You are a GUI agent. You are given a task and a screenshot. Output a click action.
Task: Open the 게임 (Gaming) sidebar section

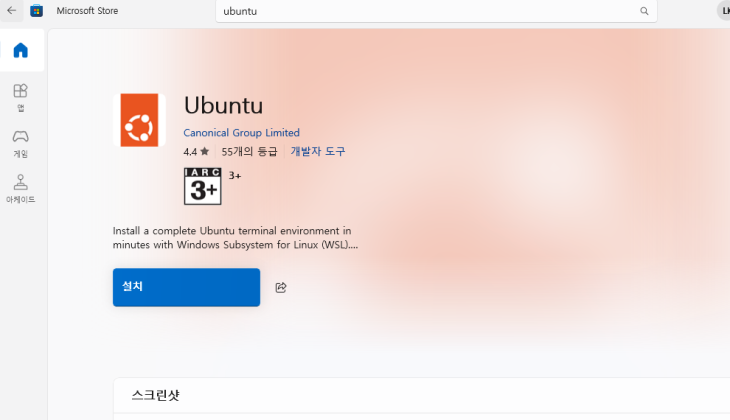20,143
